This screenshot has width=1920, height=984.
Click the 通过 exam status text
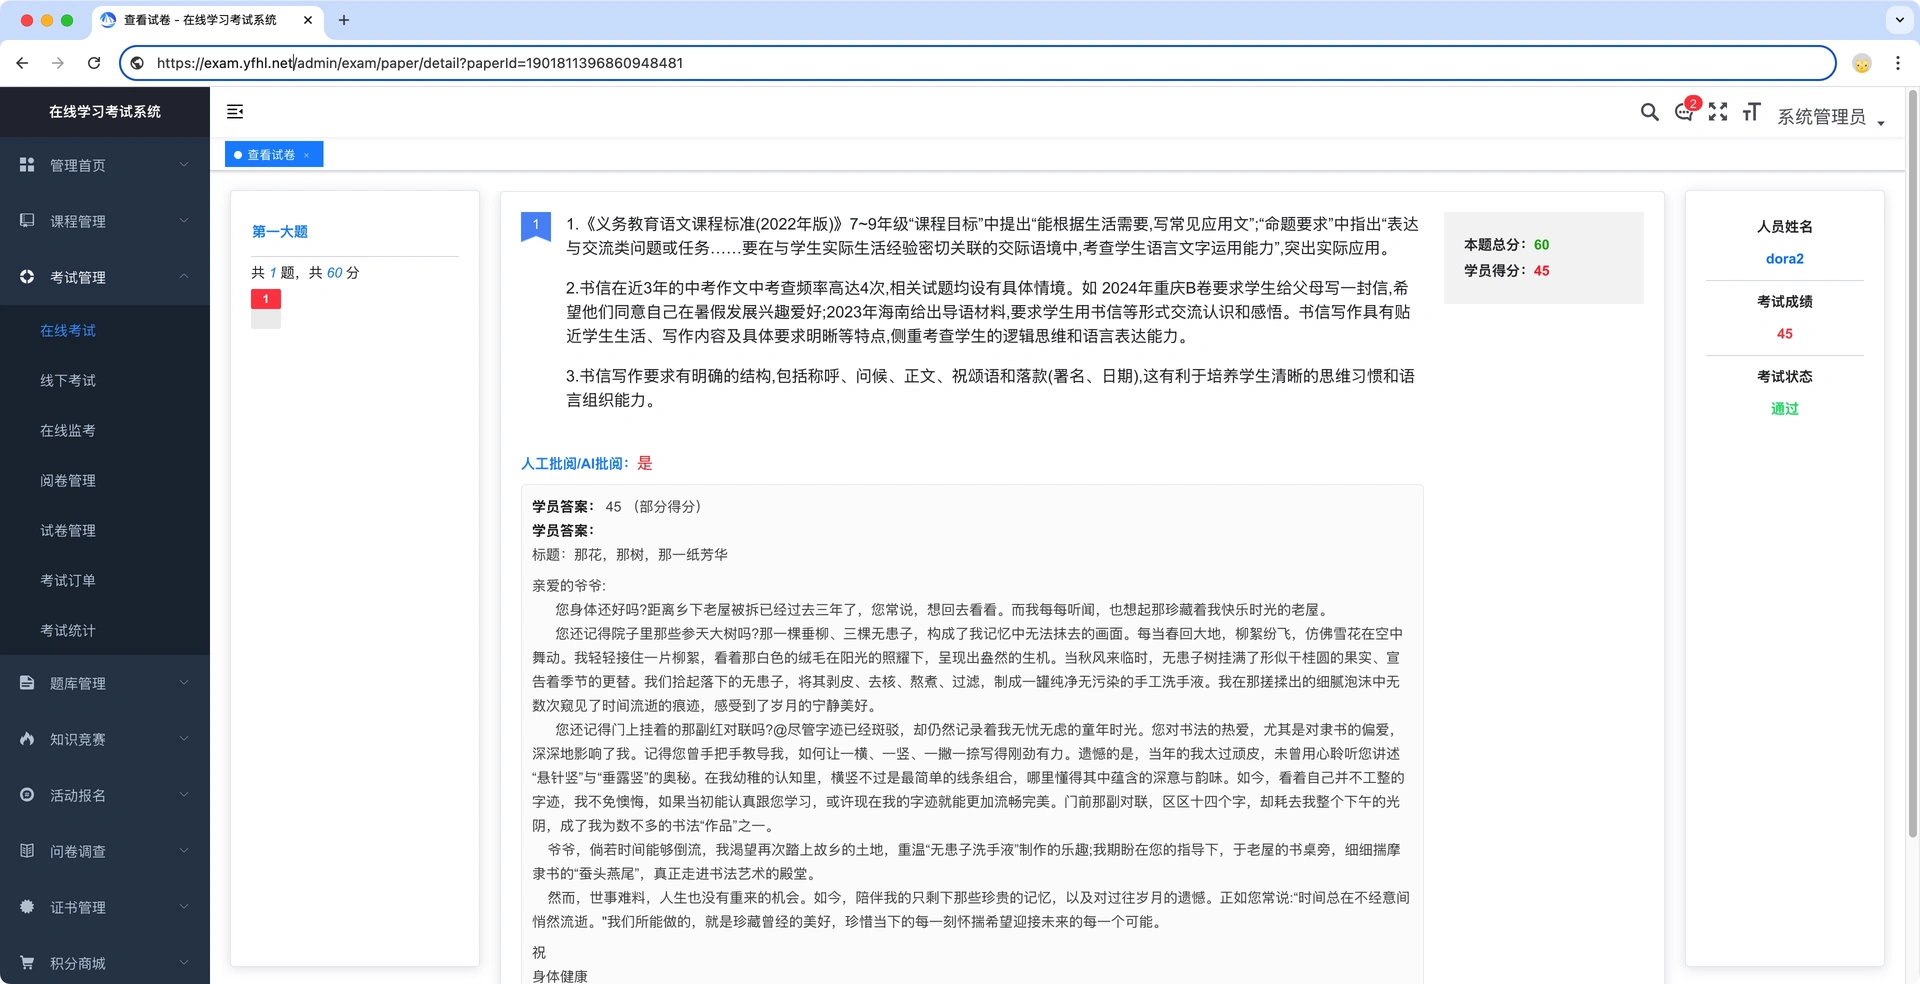(1785, 409)
